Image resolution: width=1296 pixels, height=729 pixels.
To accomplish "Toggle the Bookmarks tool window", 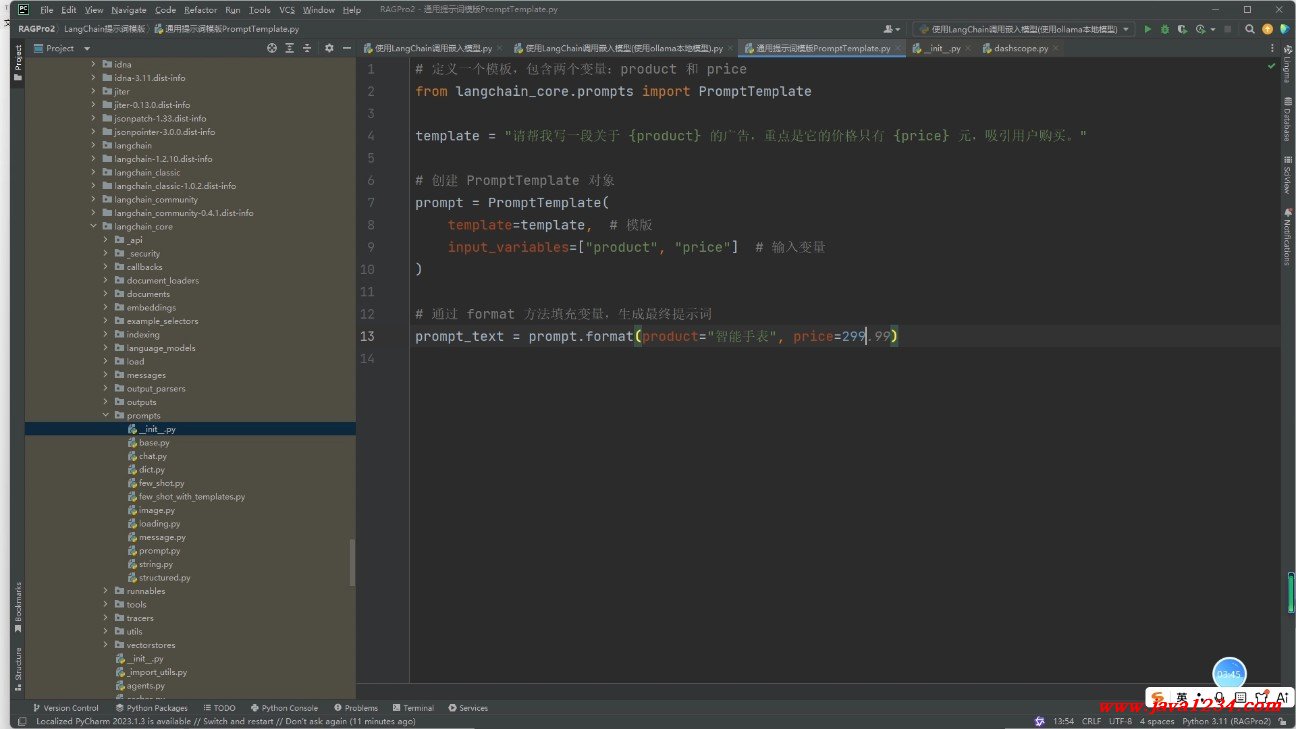I will coord(17,604).
